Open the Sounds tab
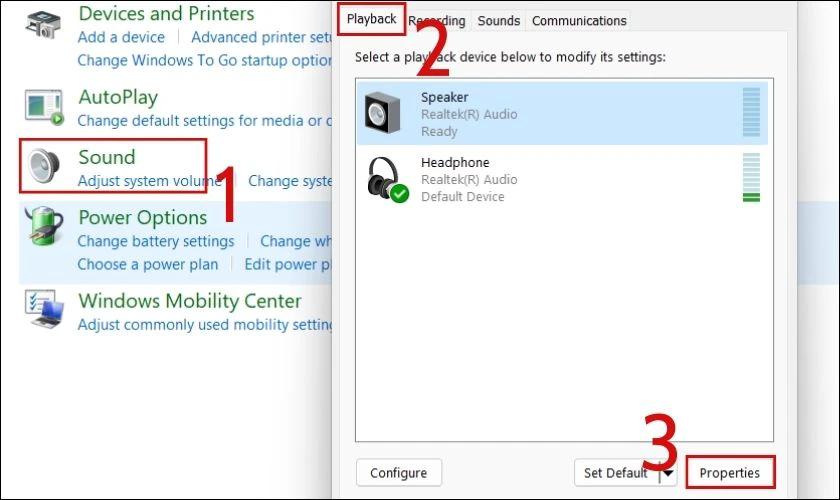 [x=498, y=21]
